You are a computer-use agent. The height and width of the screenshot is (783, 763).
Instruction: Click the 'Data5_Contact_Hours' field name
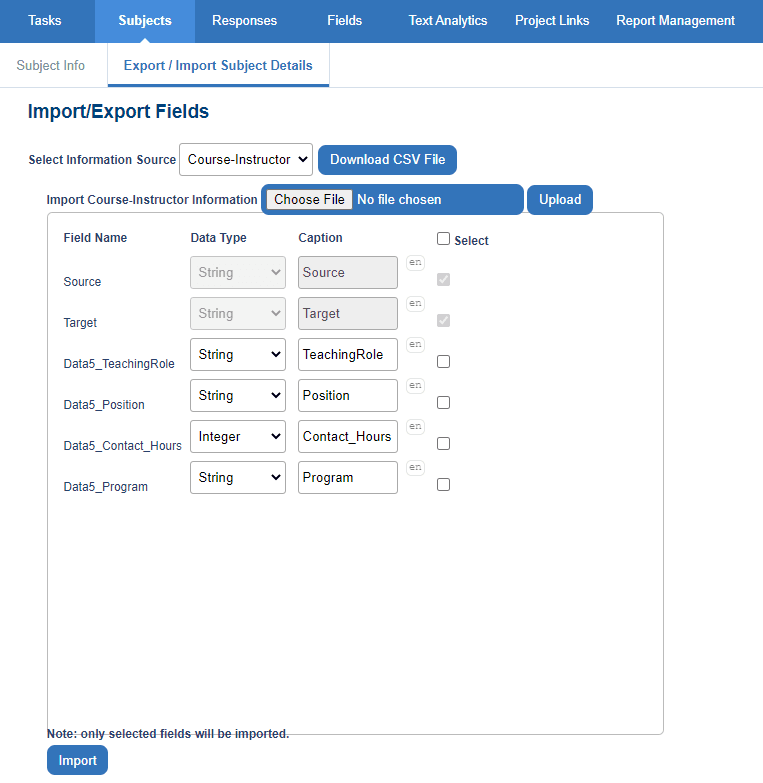pyautogui.click(x=122, y=445)
